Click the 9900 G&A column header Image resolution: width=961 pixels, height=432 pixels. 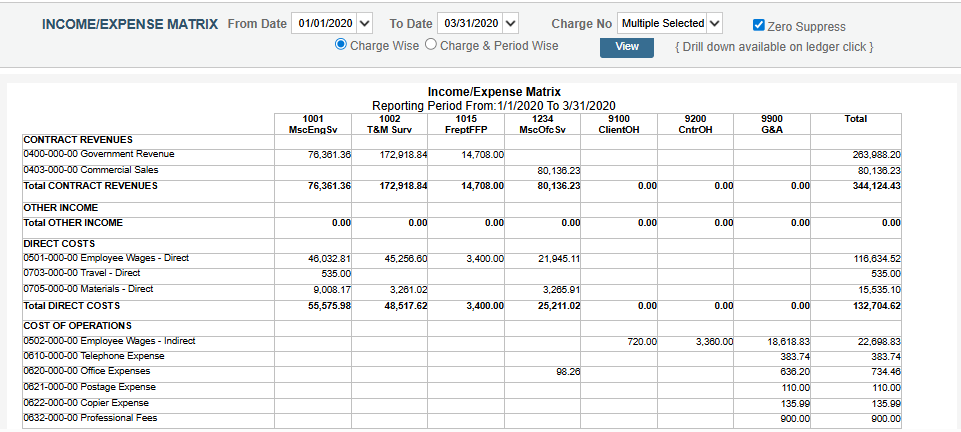pyautogui.click(x=771, y=124)
